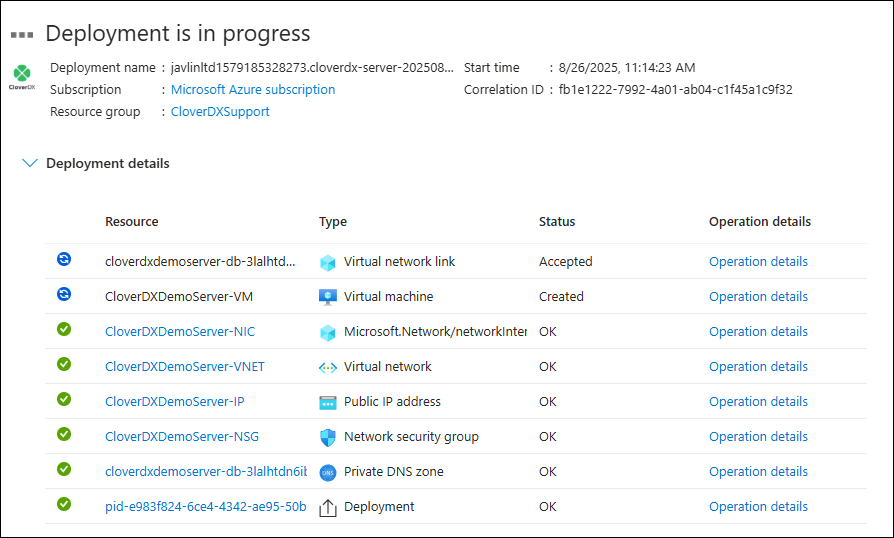
Task: Click the Deployment name value javlinltd1579185328273
Action: pos(312,68)
